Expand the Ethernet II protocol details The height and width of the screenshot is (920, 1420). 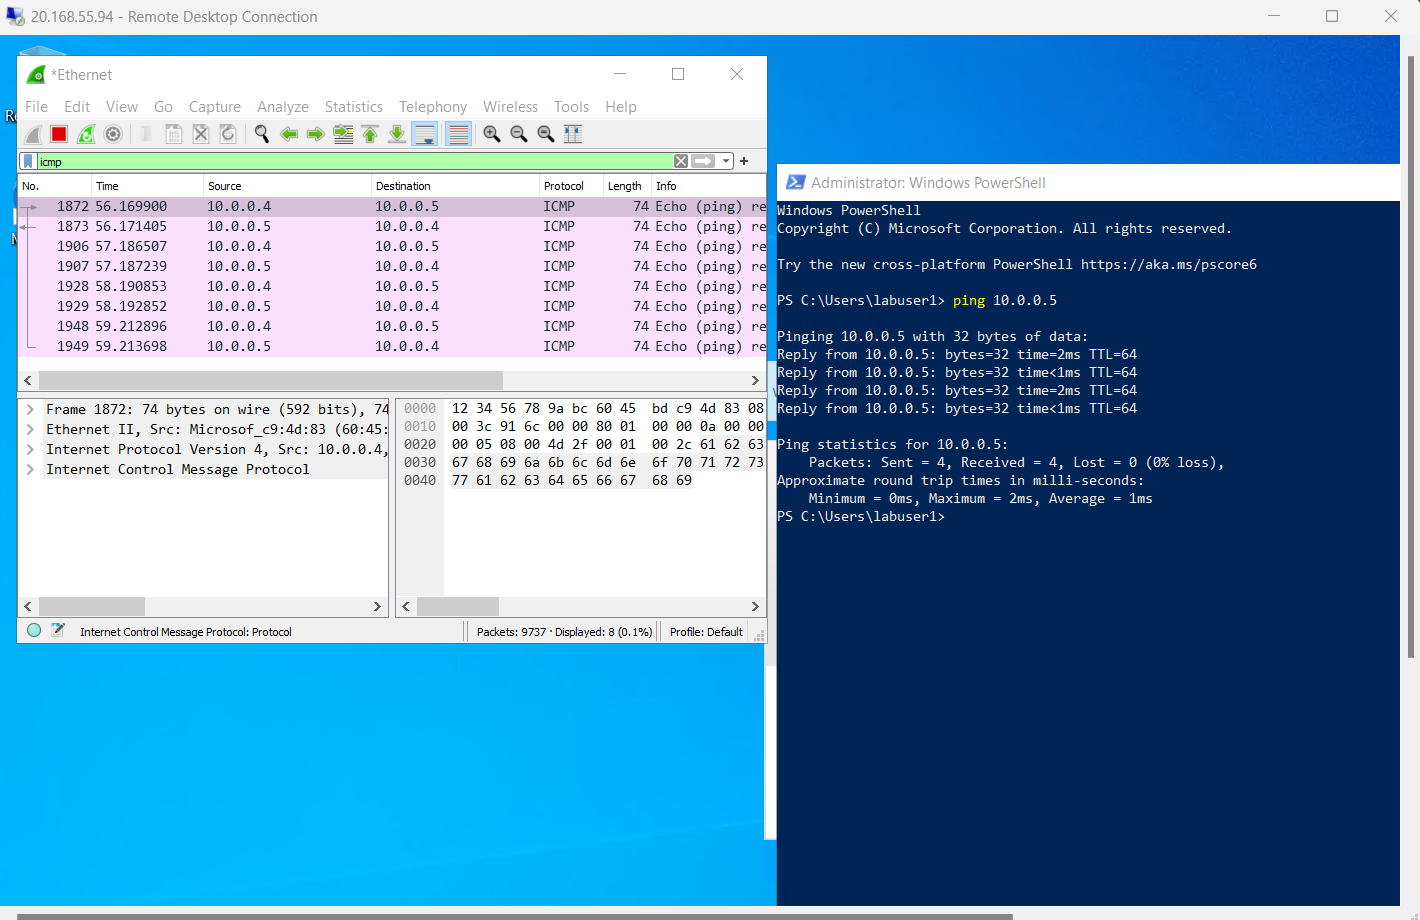(x=31, y=428)
